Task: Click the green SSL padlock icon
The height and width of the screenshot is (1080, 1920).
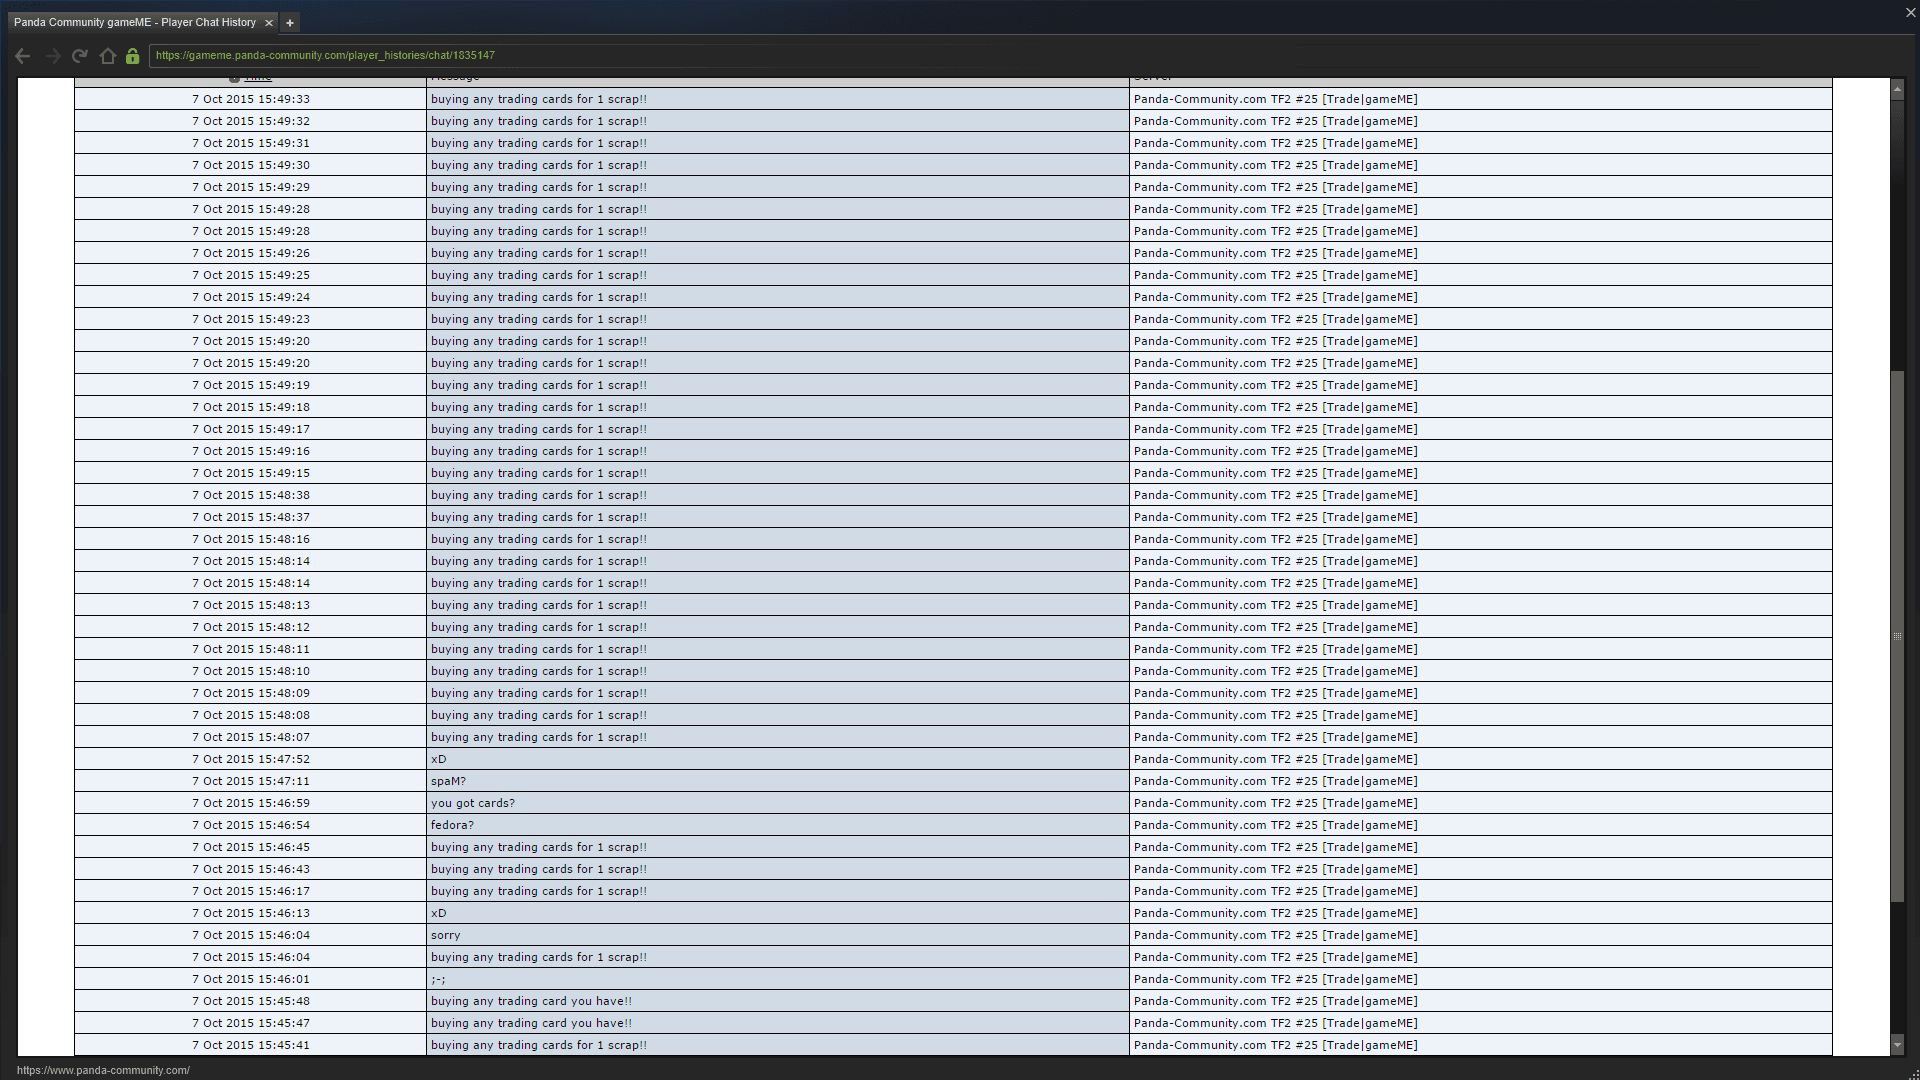Action: click(132, 56)
